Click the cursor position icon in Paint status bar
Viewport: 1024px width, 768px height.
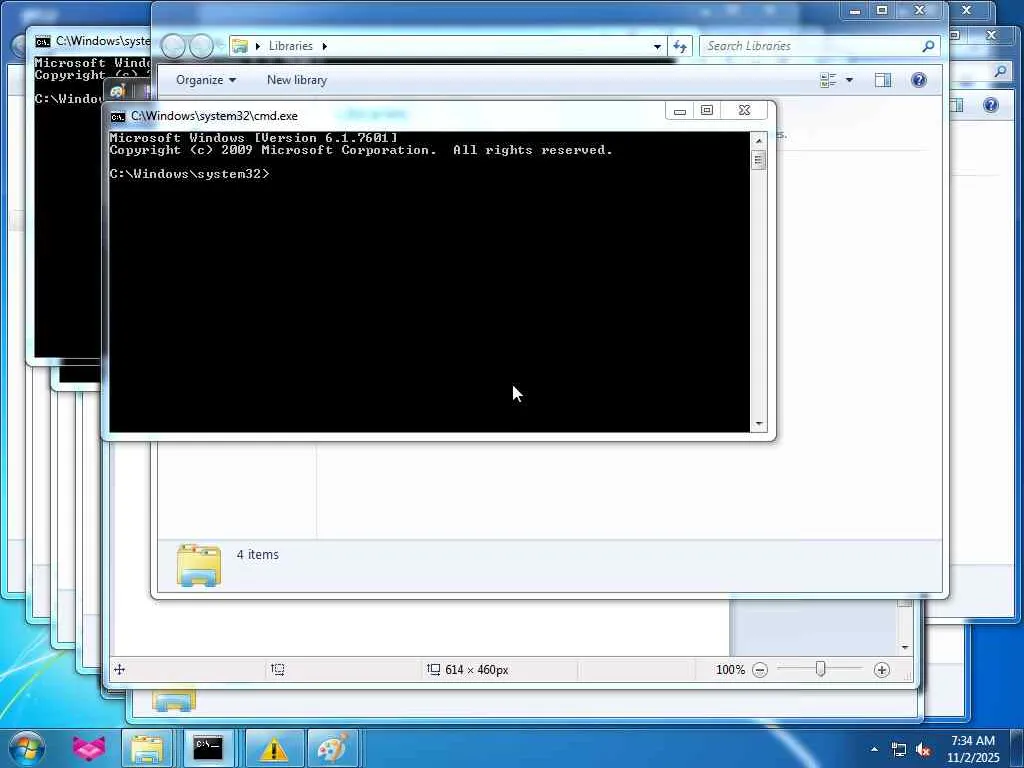coord(120,669)
